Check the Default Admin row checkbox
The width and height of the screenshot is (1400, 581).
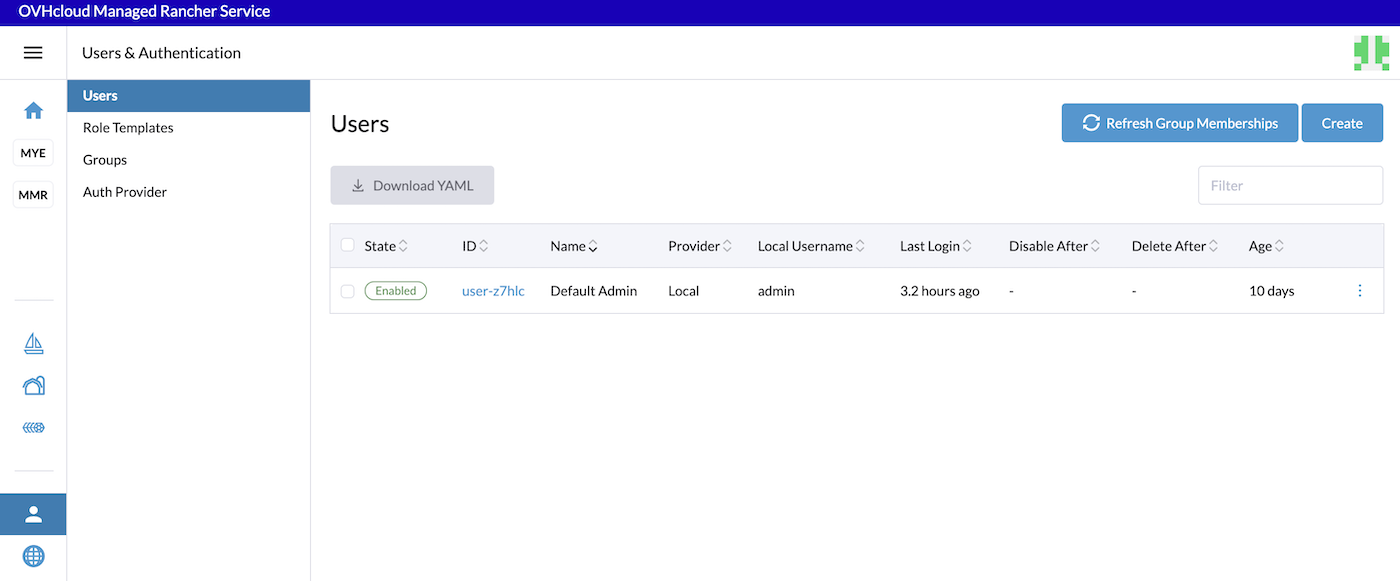click(347, 291)
